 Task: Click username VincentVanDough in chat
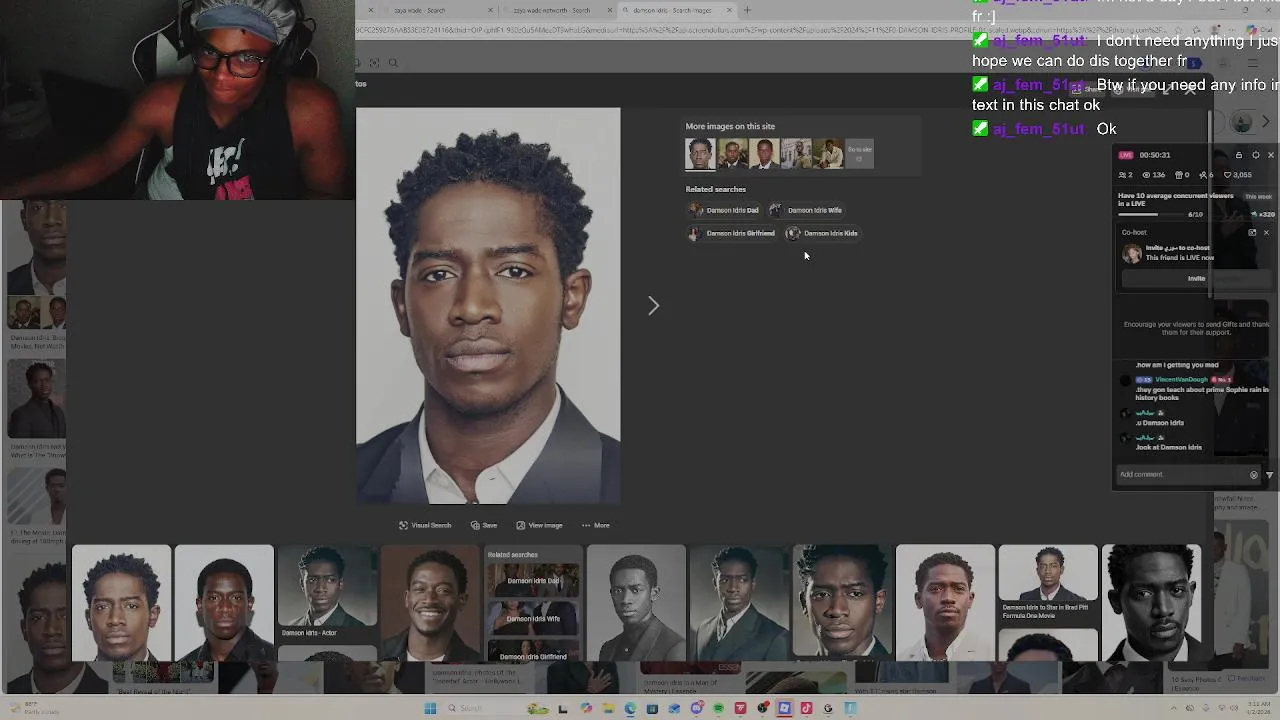[x=1181, y=380]
